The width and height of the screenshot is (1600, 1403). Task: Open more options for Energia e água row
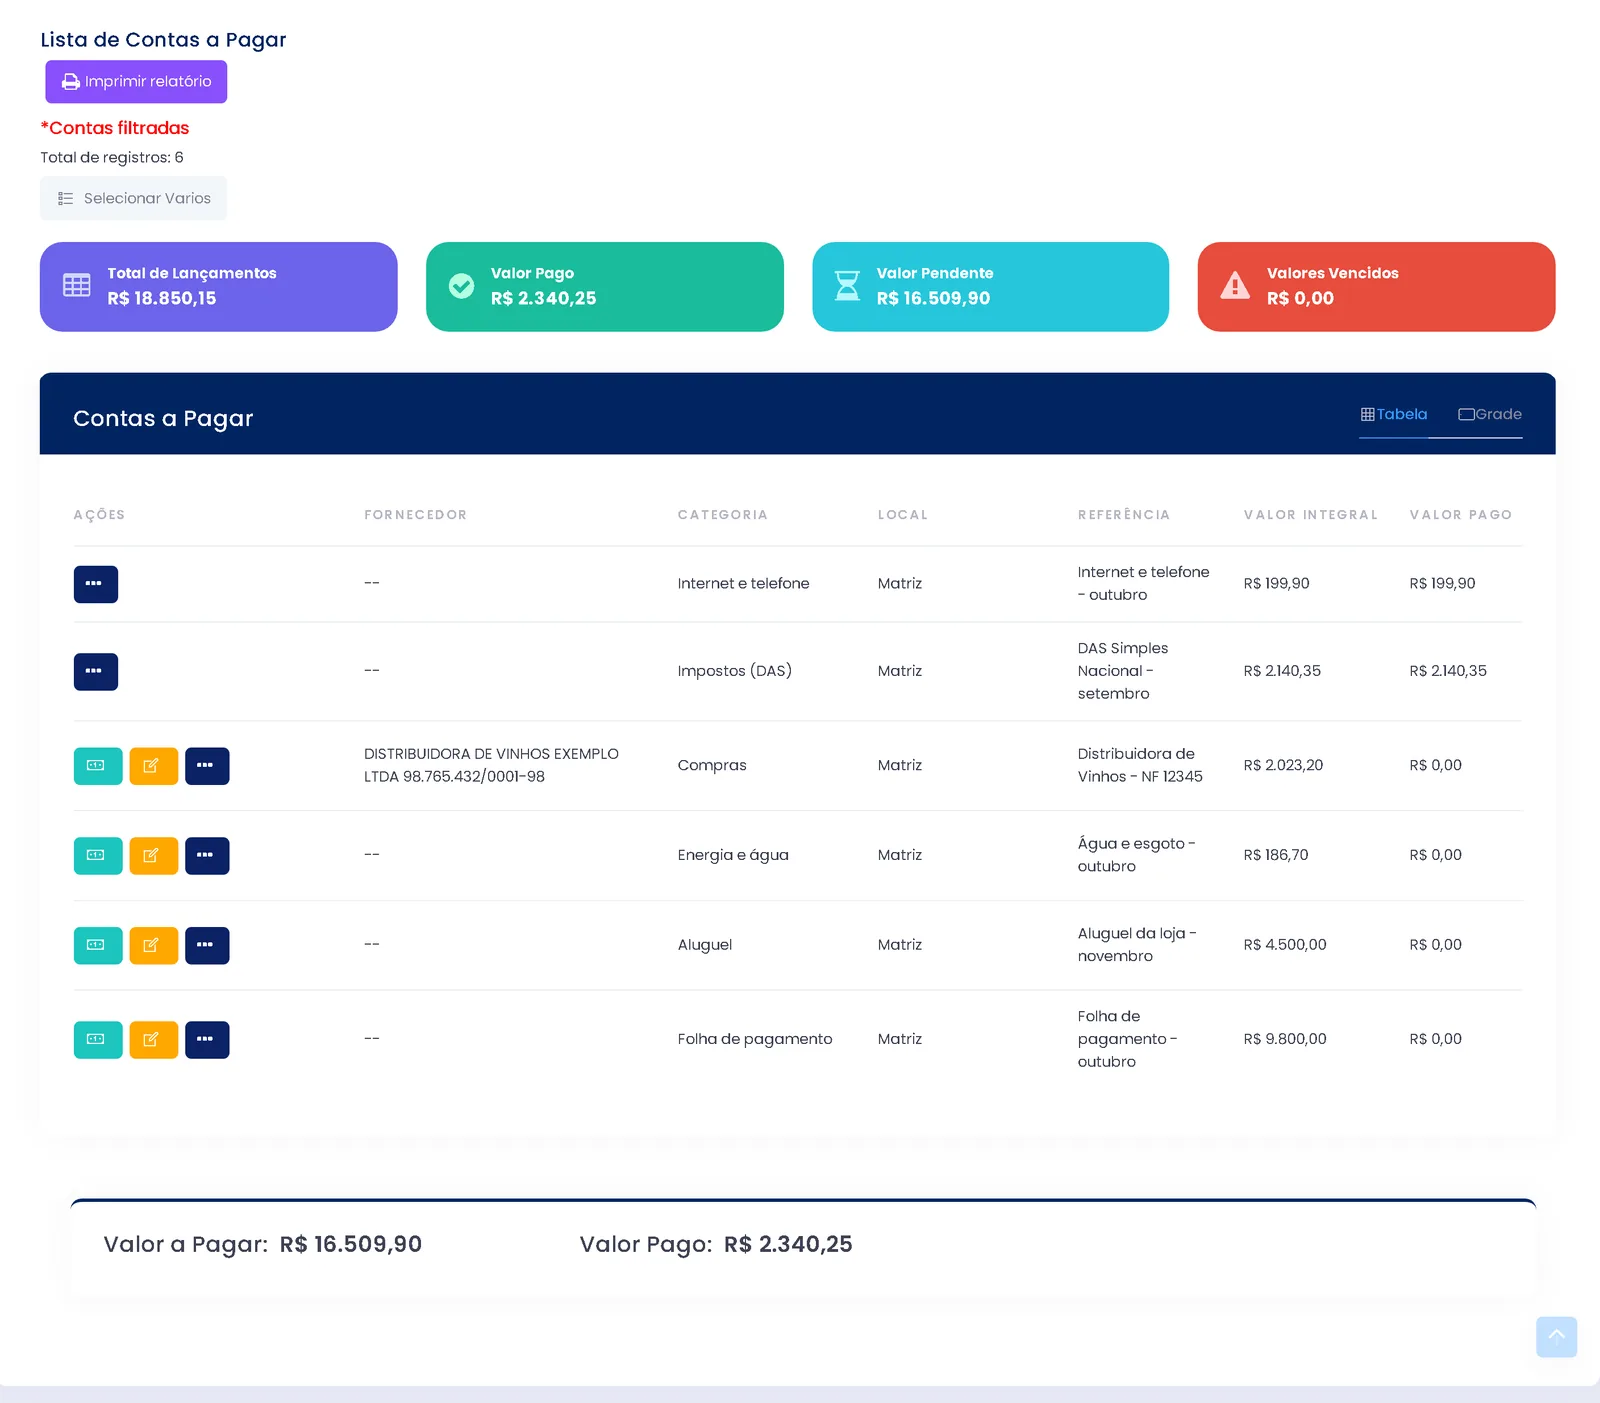click(207, 856)
